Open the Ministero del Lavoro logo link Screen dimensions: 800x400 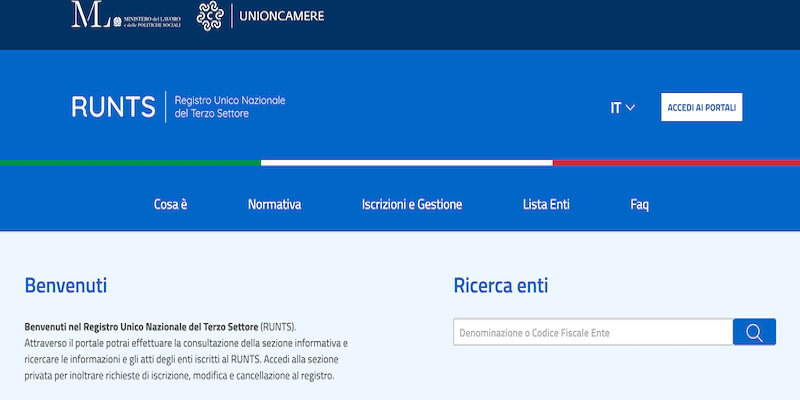(126, 15)
